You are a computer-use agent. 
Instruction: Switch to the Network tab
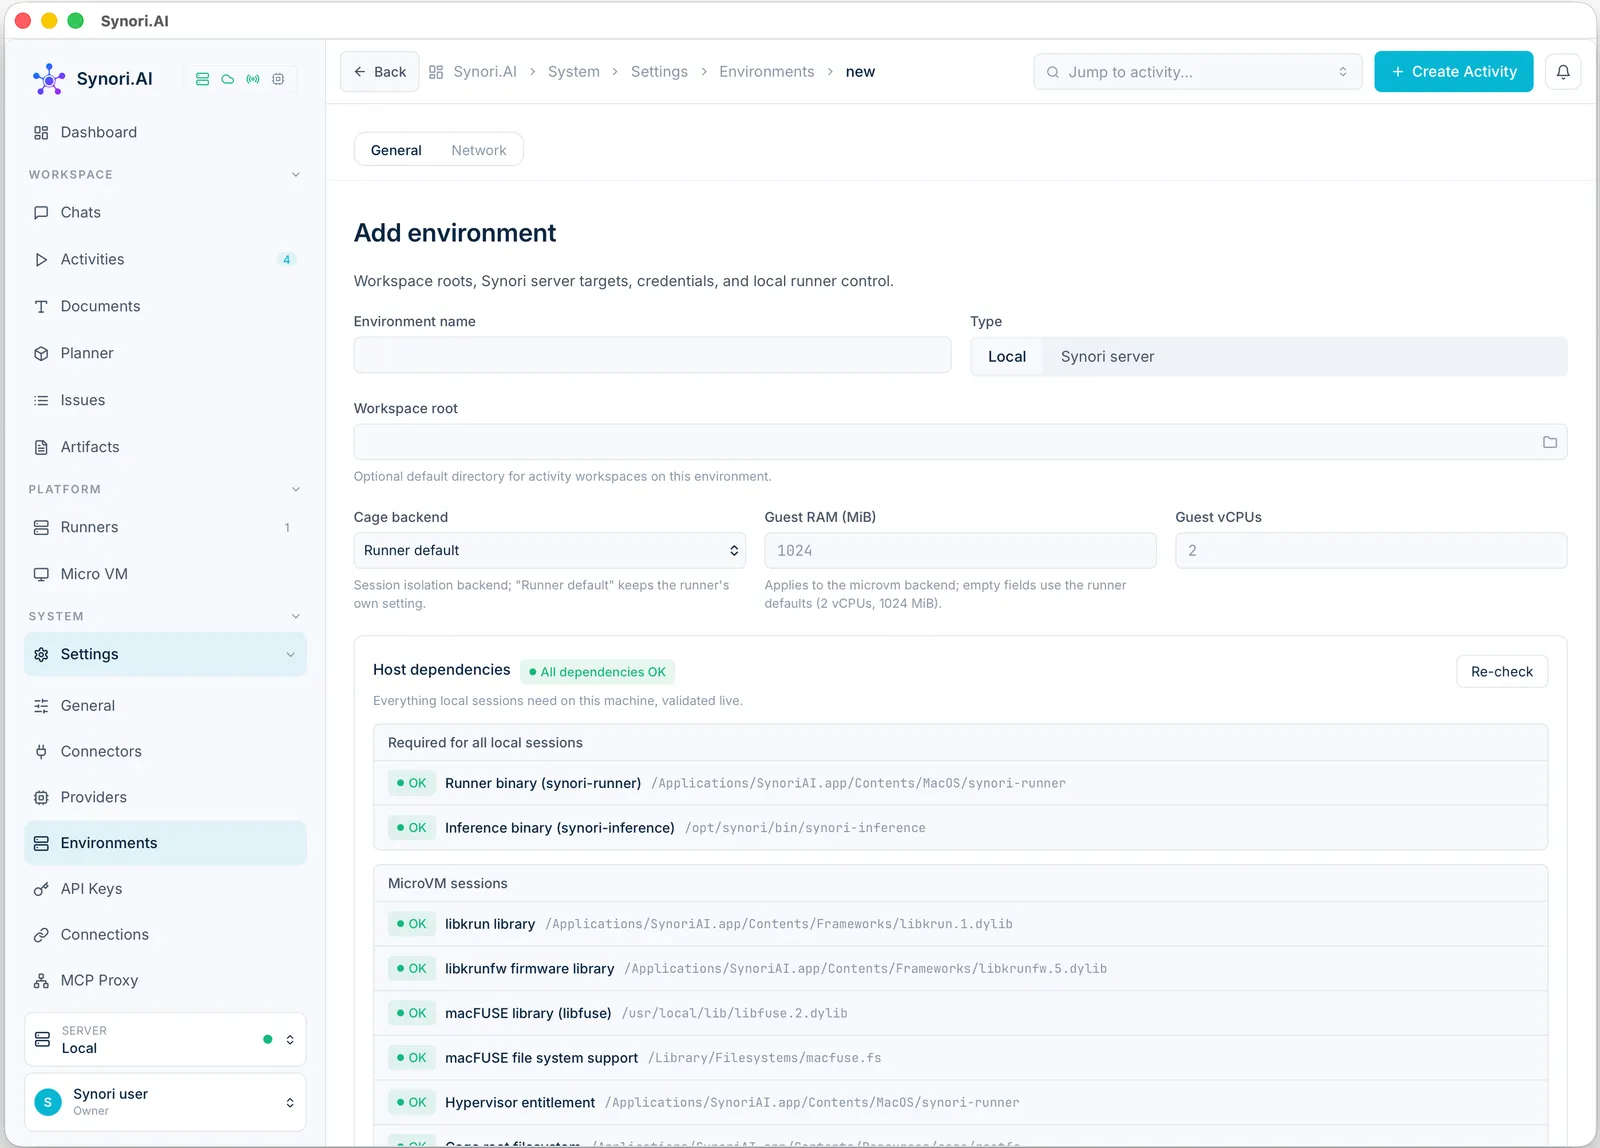479,150
